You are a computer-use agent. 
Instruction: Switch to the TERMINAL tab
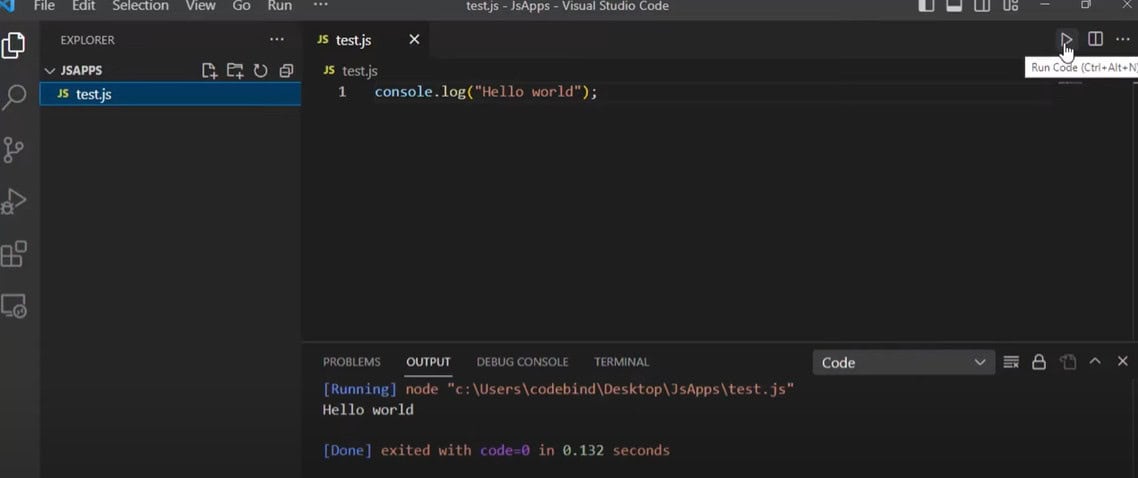[621, 362]
